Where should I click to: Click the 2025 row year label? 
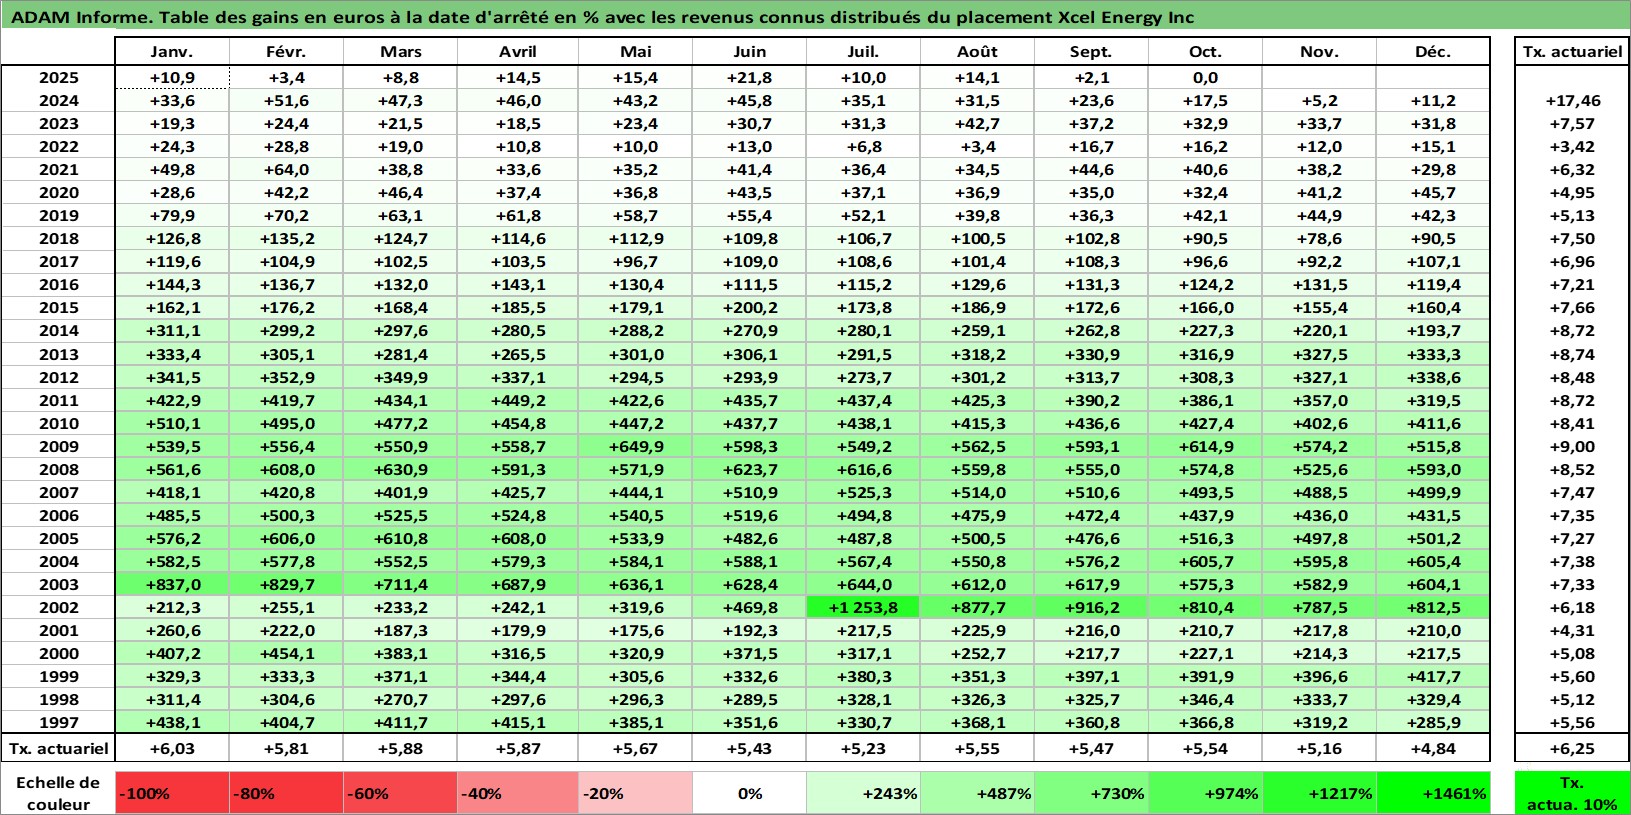(x=59, y=77)
